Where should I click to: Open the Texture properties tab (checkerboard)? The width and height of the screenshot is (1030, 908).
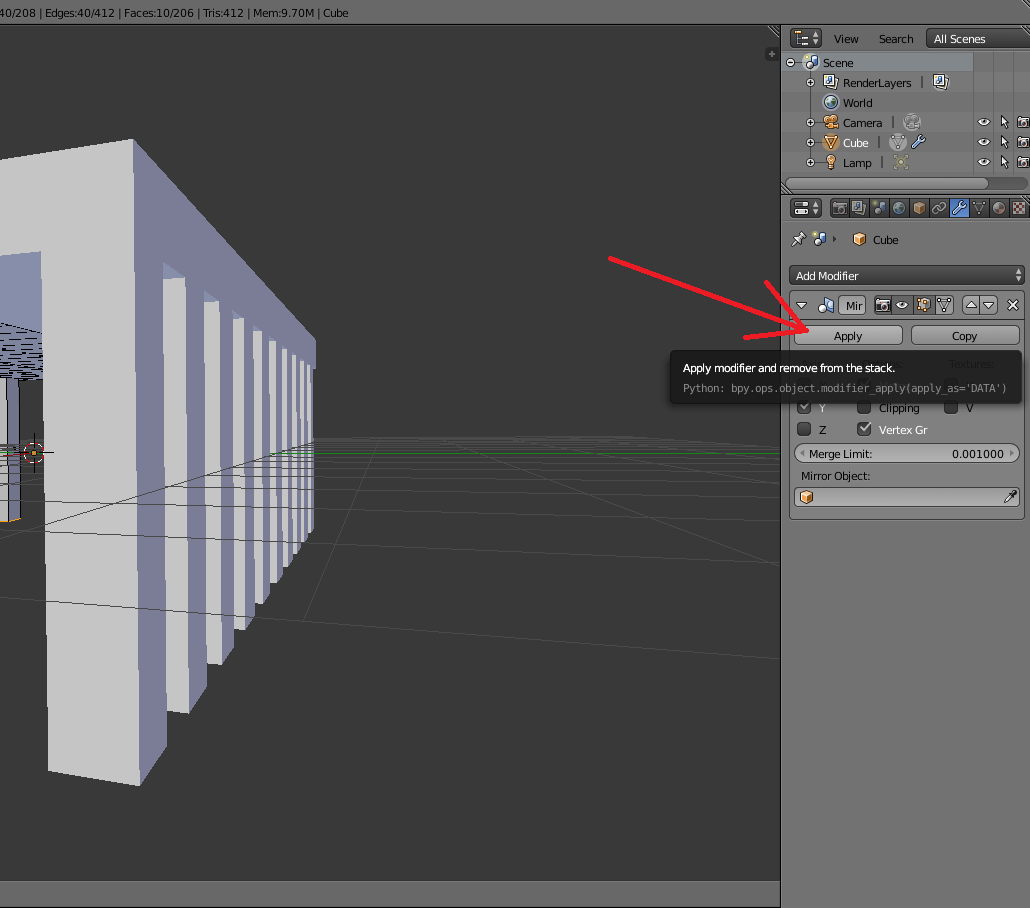[1019, 208]
